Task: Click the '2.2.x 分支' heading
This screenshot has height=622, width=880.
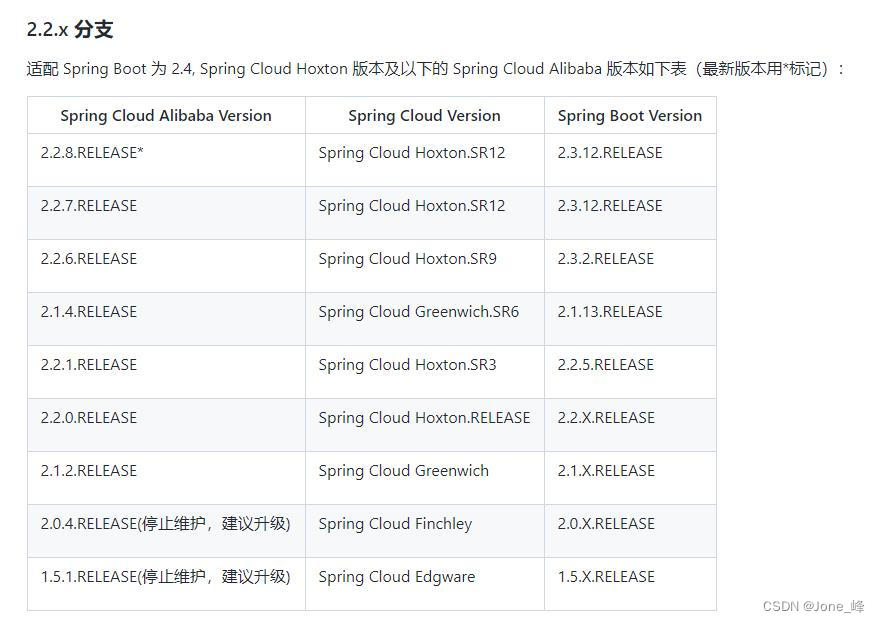Action: point(70,29)
